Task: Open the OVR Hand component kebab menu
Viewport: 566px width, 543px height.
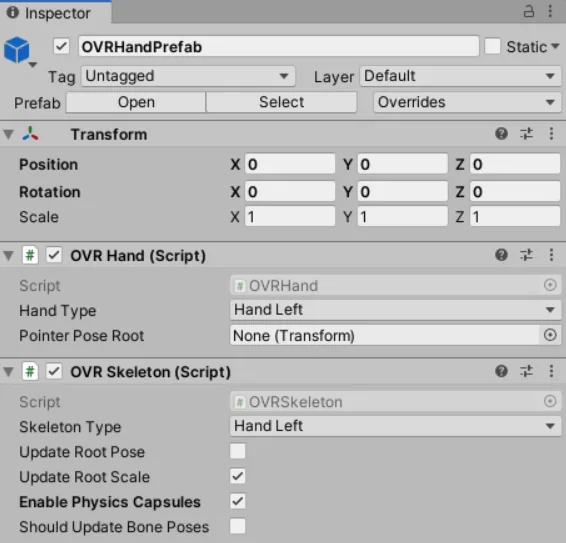Action: (551, 255)
